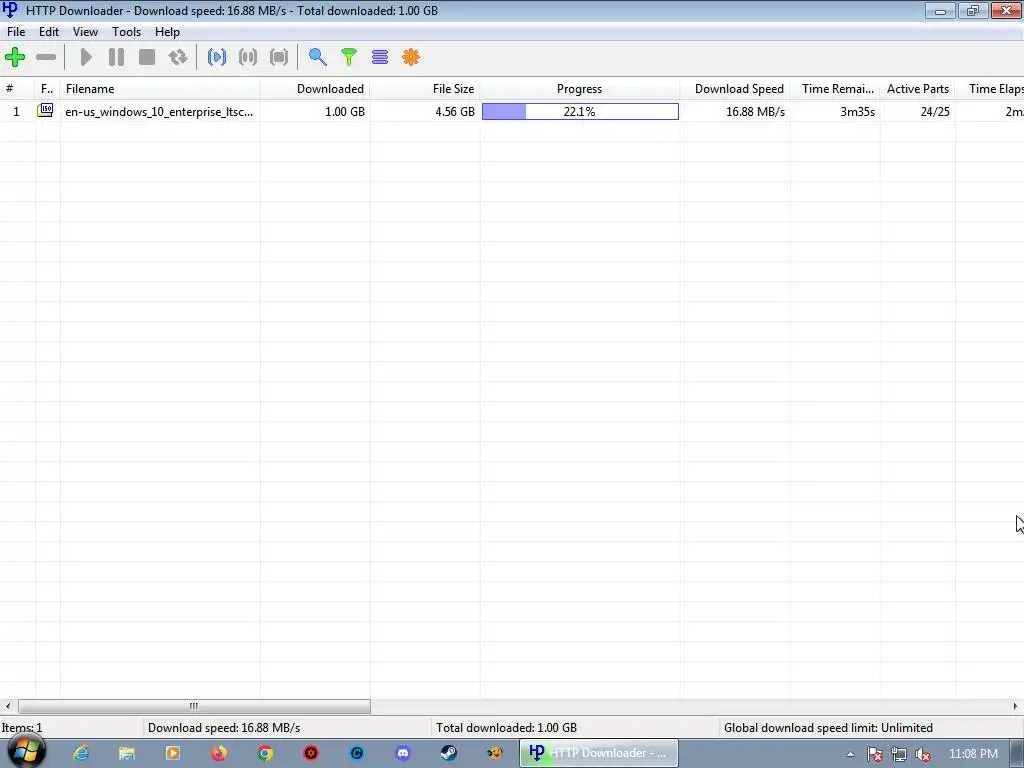The image size is (1024, 768).
Task: Stop all downloads
Action: 279,57
